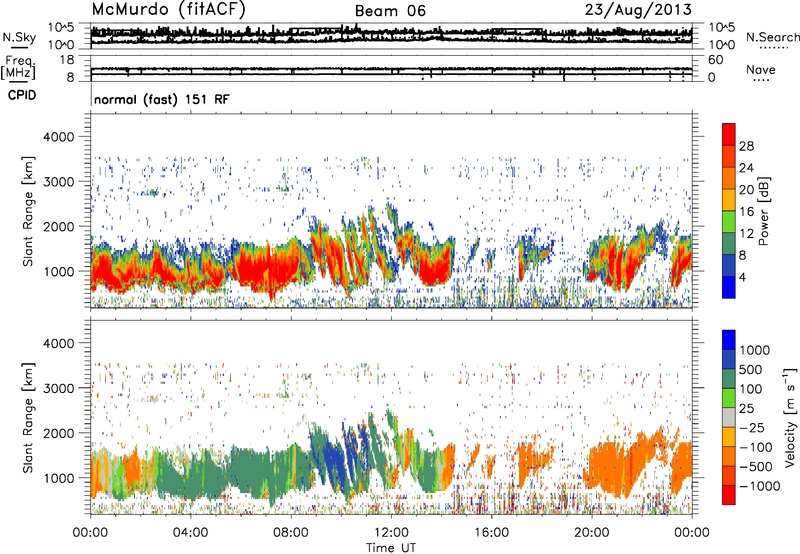Click the power panel 'Slant Range [km]' label

pos(28,211)
